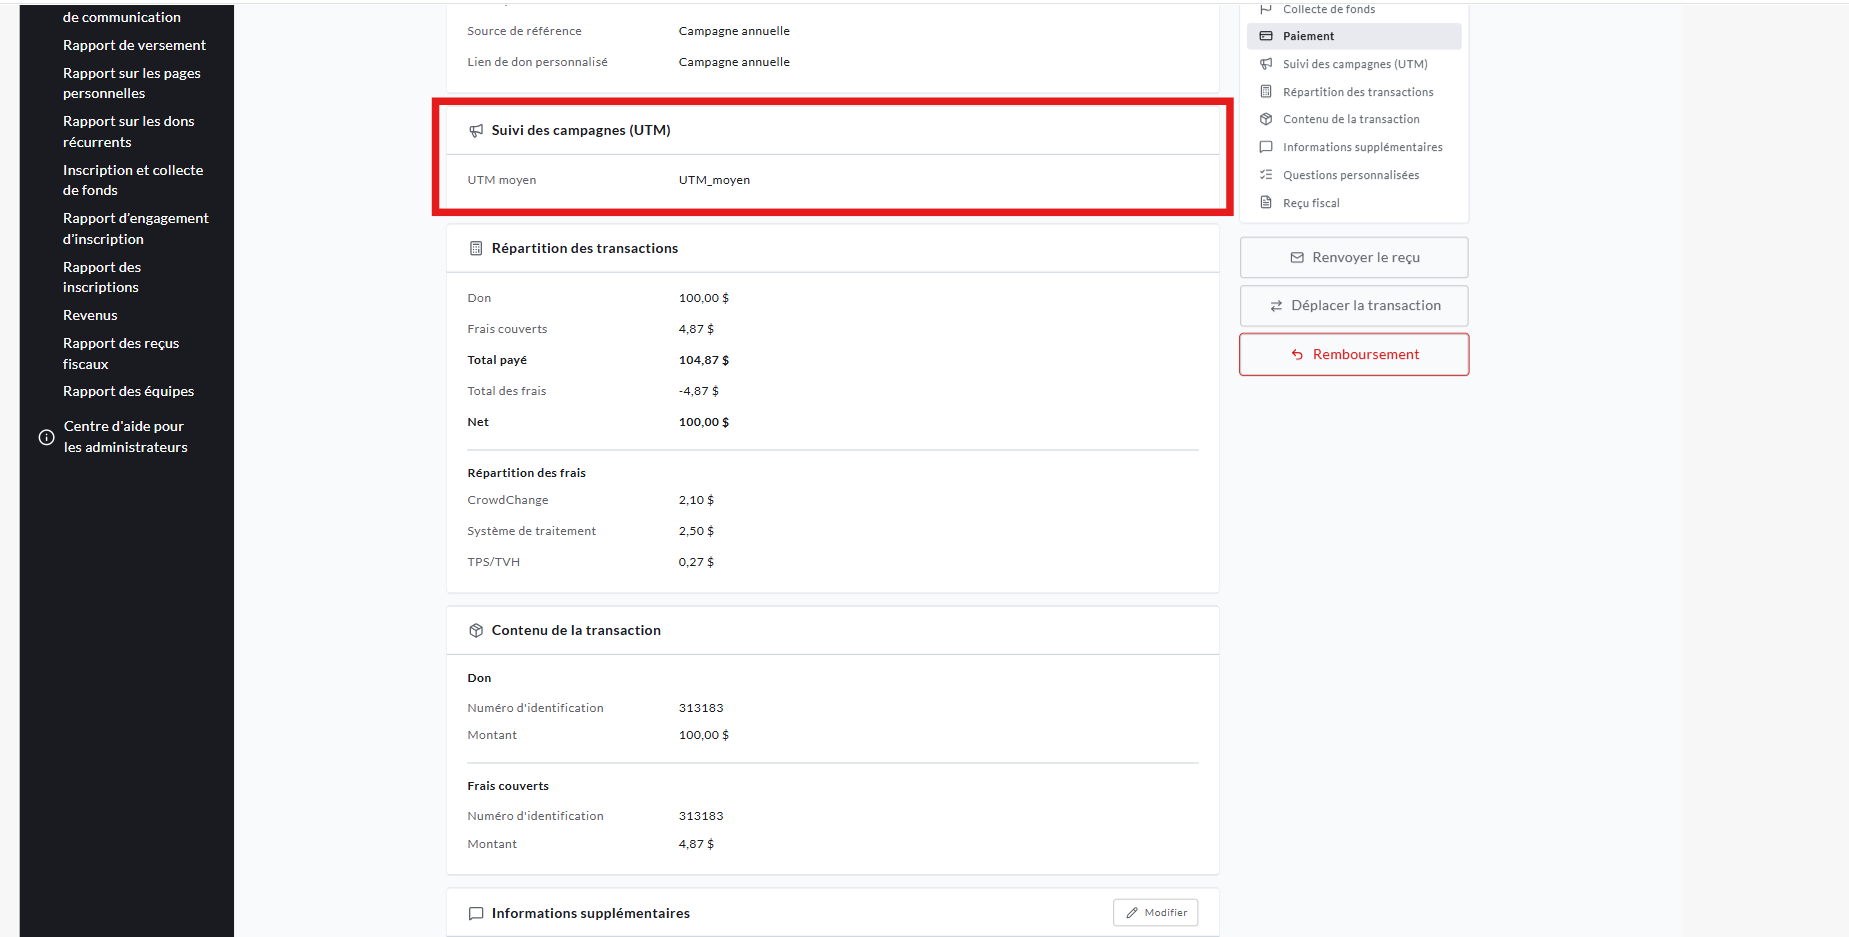Click the speech bubble icon beside Informations supplémentaires heading
The image size is (1849, 937).
pyautogui.click(x=476, y=914)
